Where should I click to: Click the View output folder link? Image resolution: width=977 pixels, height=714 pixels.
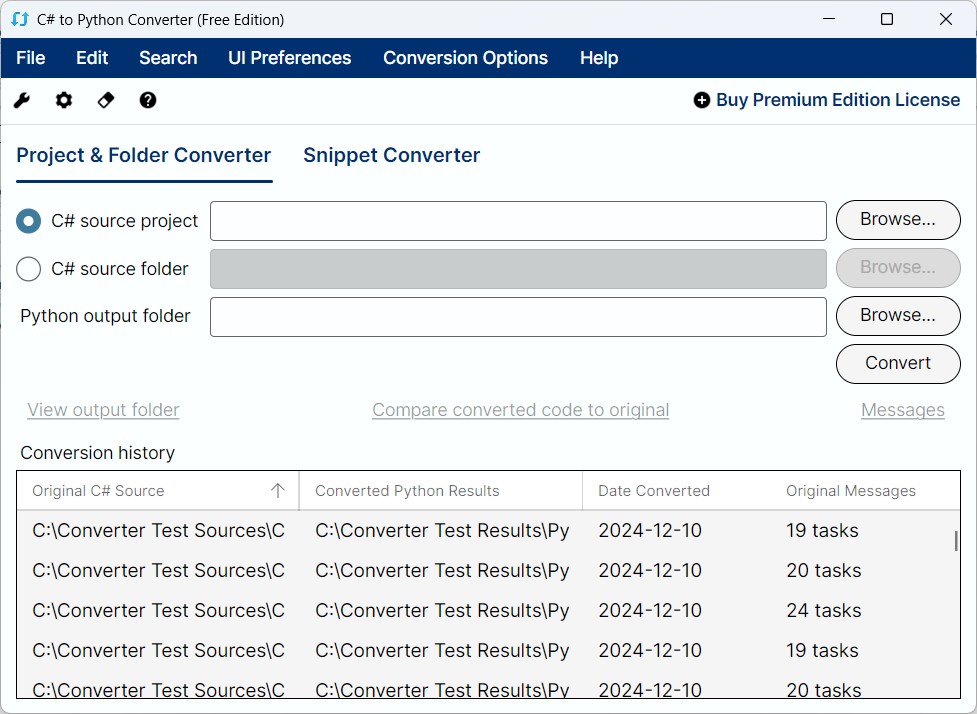click(x=103, y=410)
